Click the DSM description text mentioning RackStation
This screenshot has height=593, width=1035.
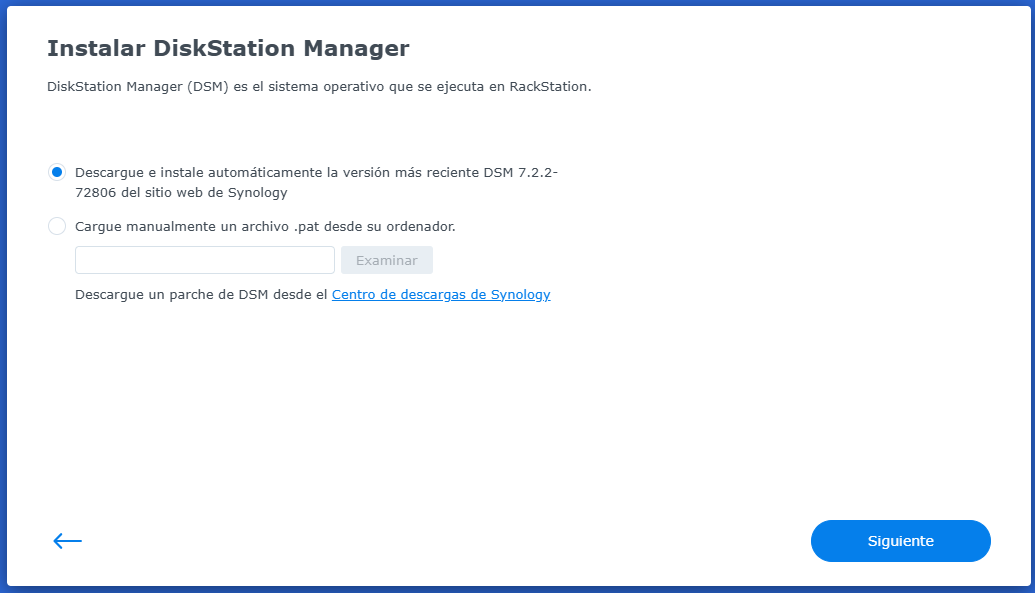click(x=319, y=87)
